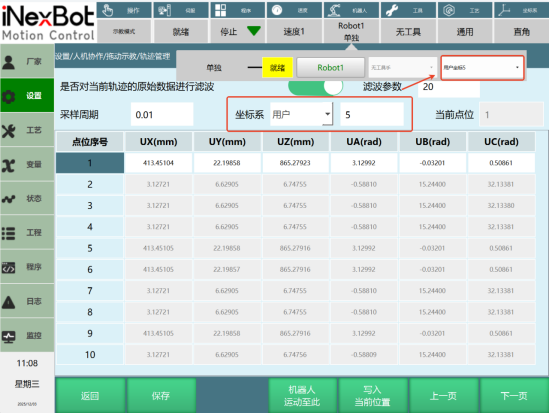Click the servo icon in top bar
This screenshot has height=413, width=549.
(x=164, y=10)
